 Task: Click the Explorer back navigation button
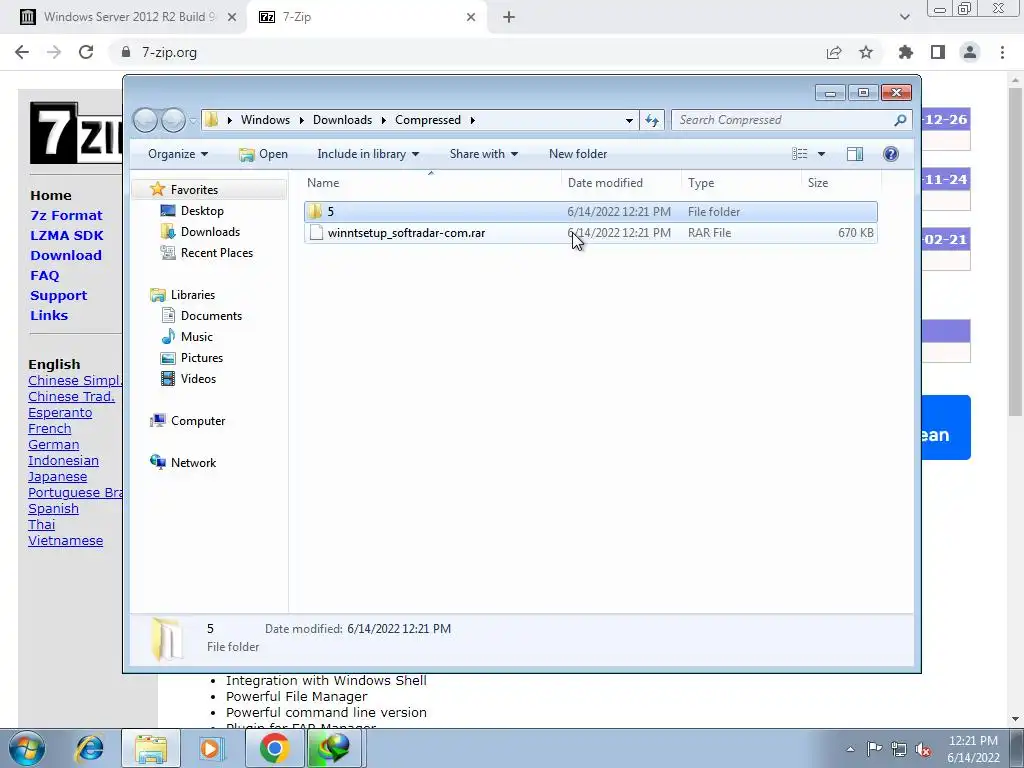pos(145,120)
